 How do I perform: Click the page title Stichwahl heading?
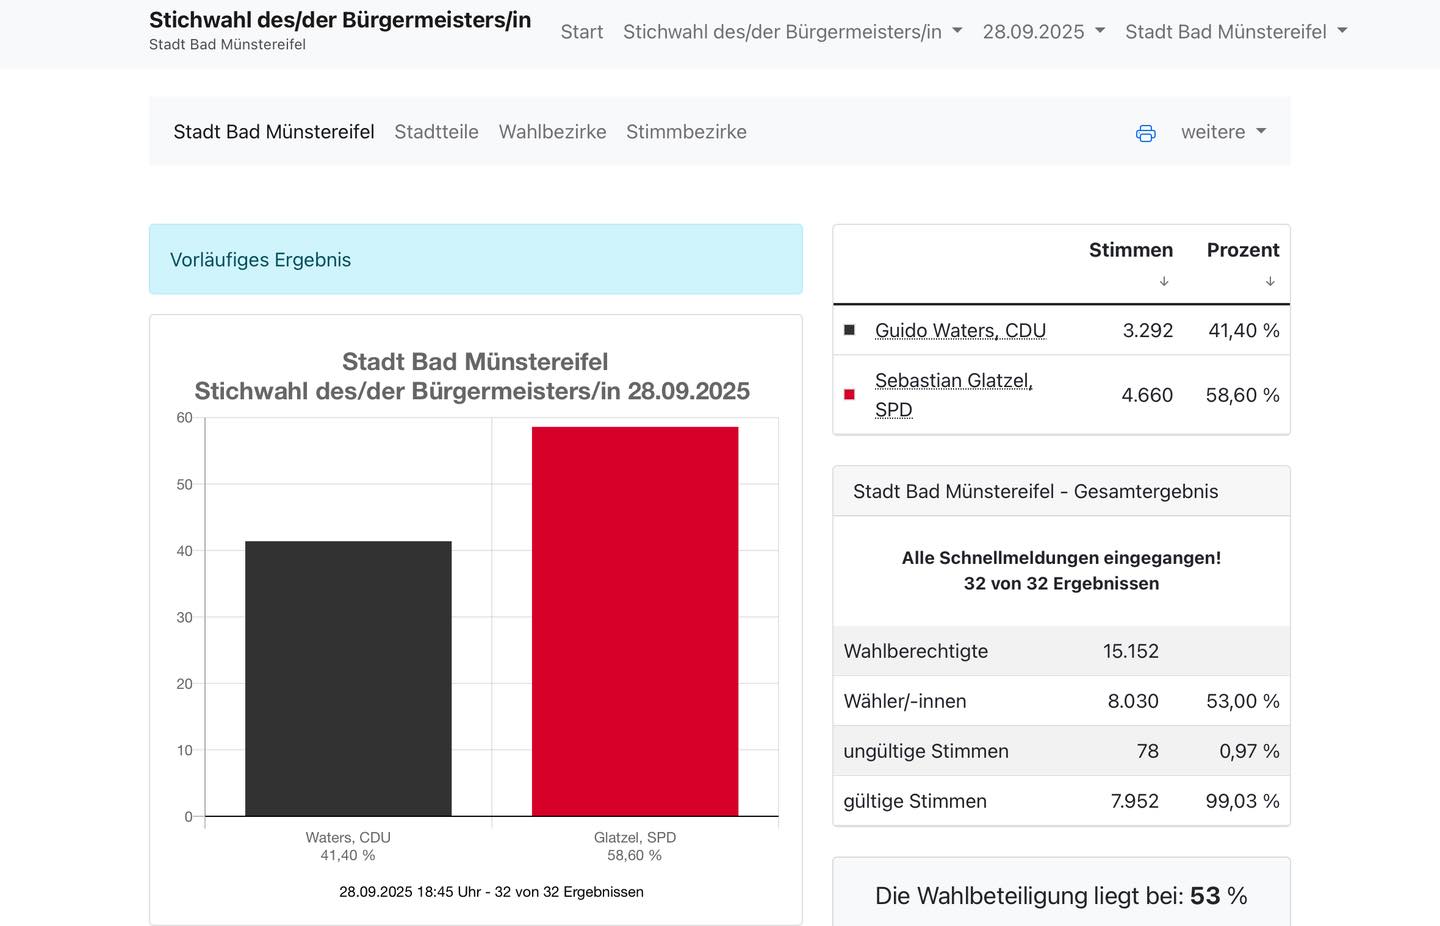(340, 20)
